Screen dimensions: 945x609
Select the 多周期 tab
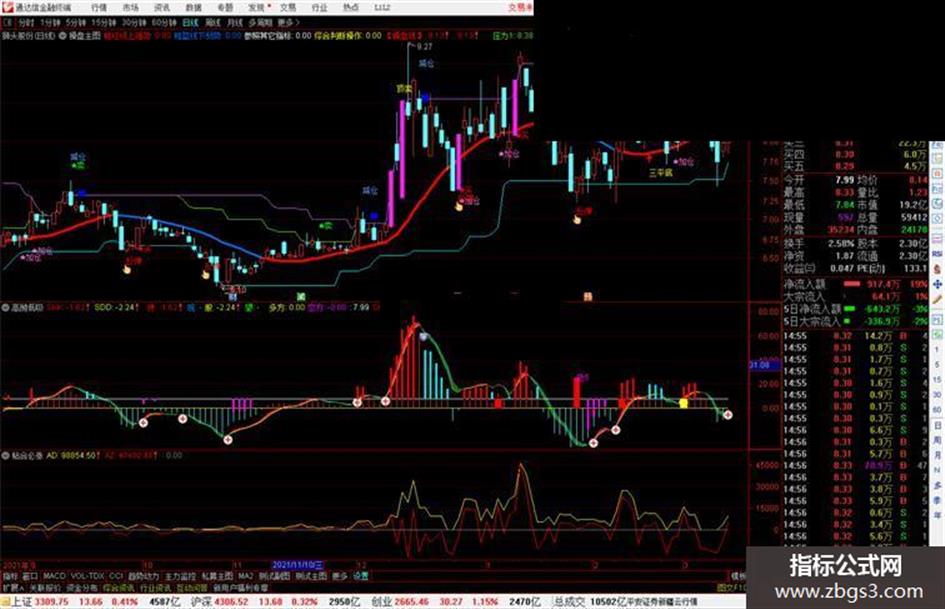(x=261, y=23)
